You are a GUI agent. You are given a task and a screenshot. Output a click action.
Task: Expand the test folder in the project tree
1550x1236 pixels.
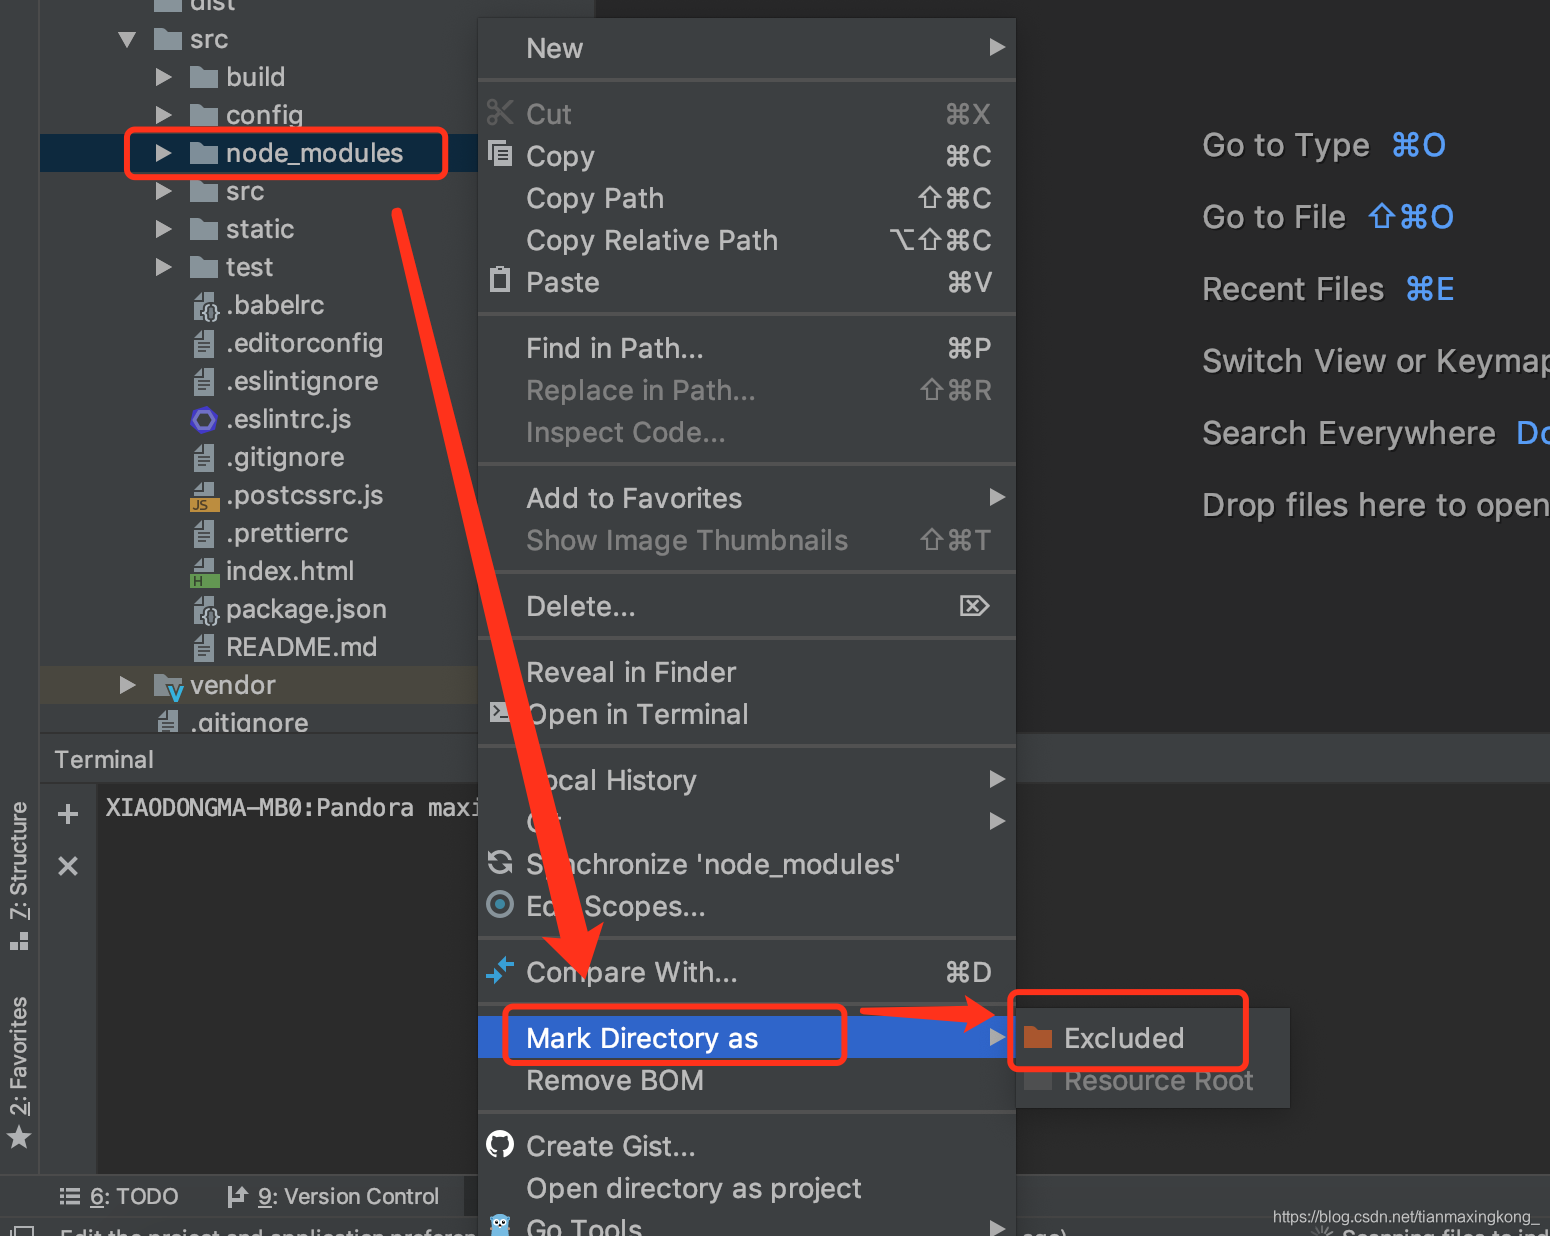click(x=164, y=267)
